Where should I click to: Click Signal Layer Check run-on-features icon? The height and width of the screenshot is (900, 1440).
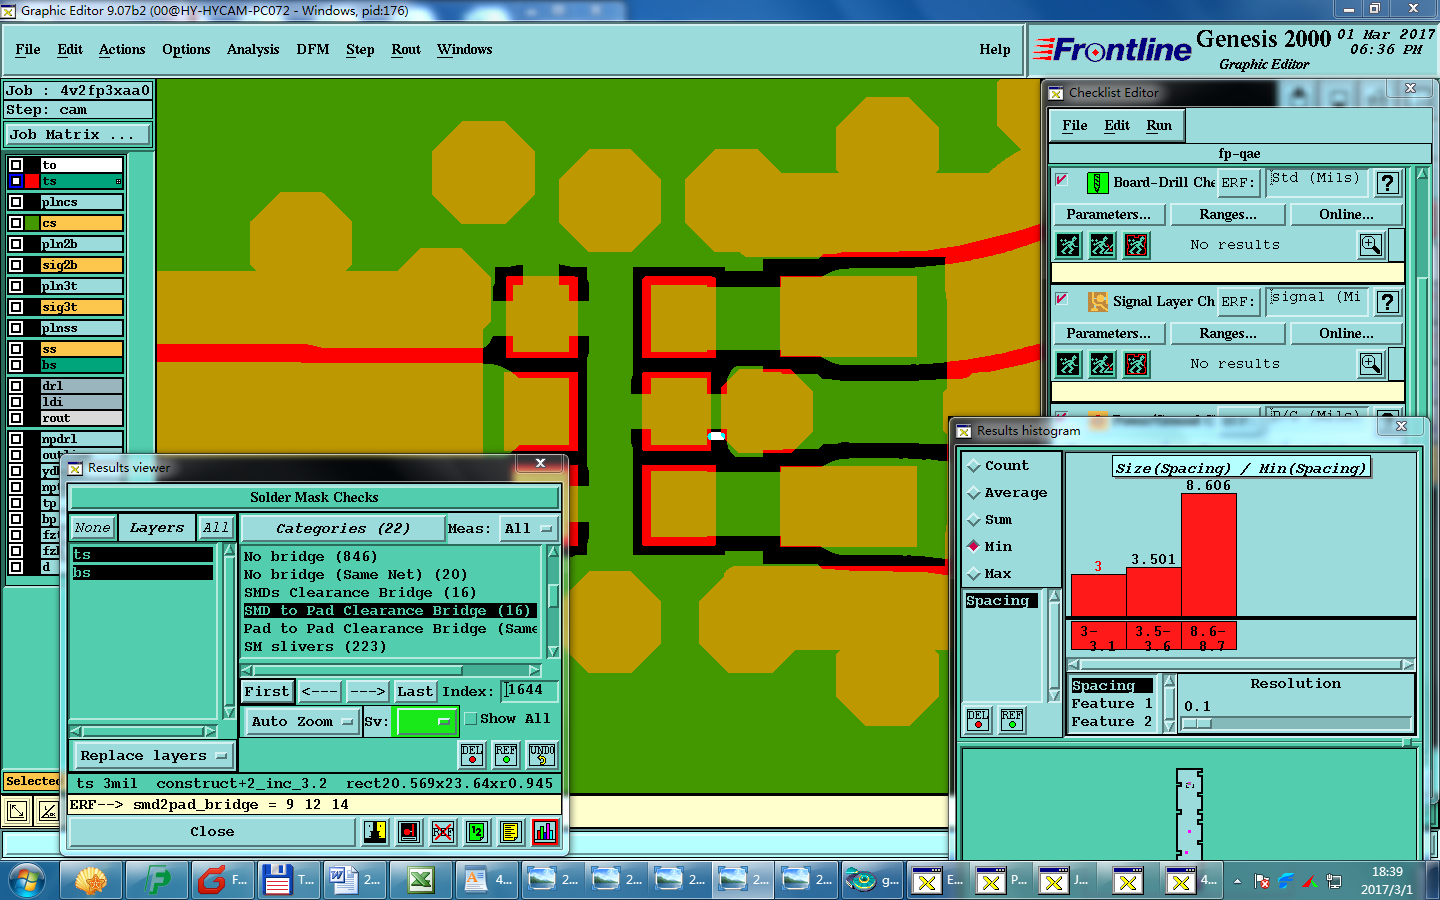(1102, 364)
